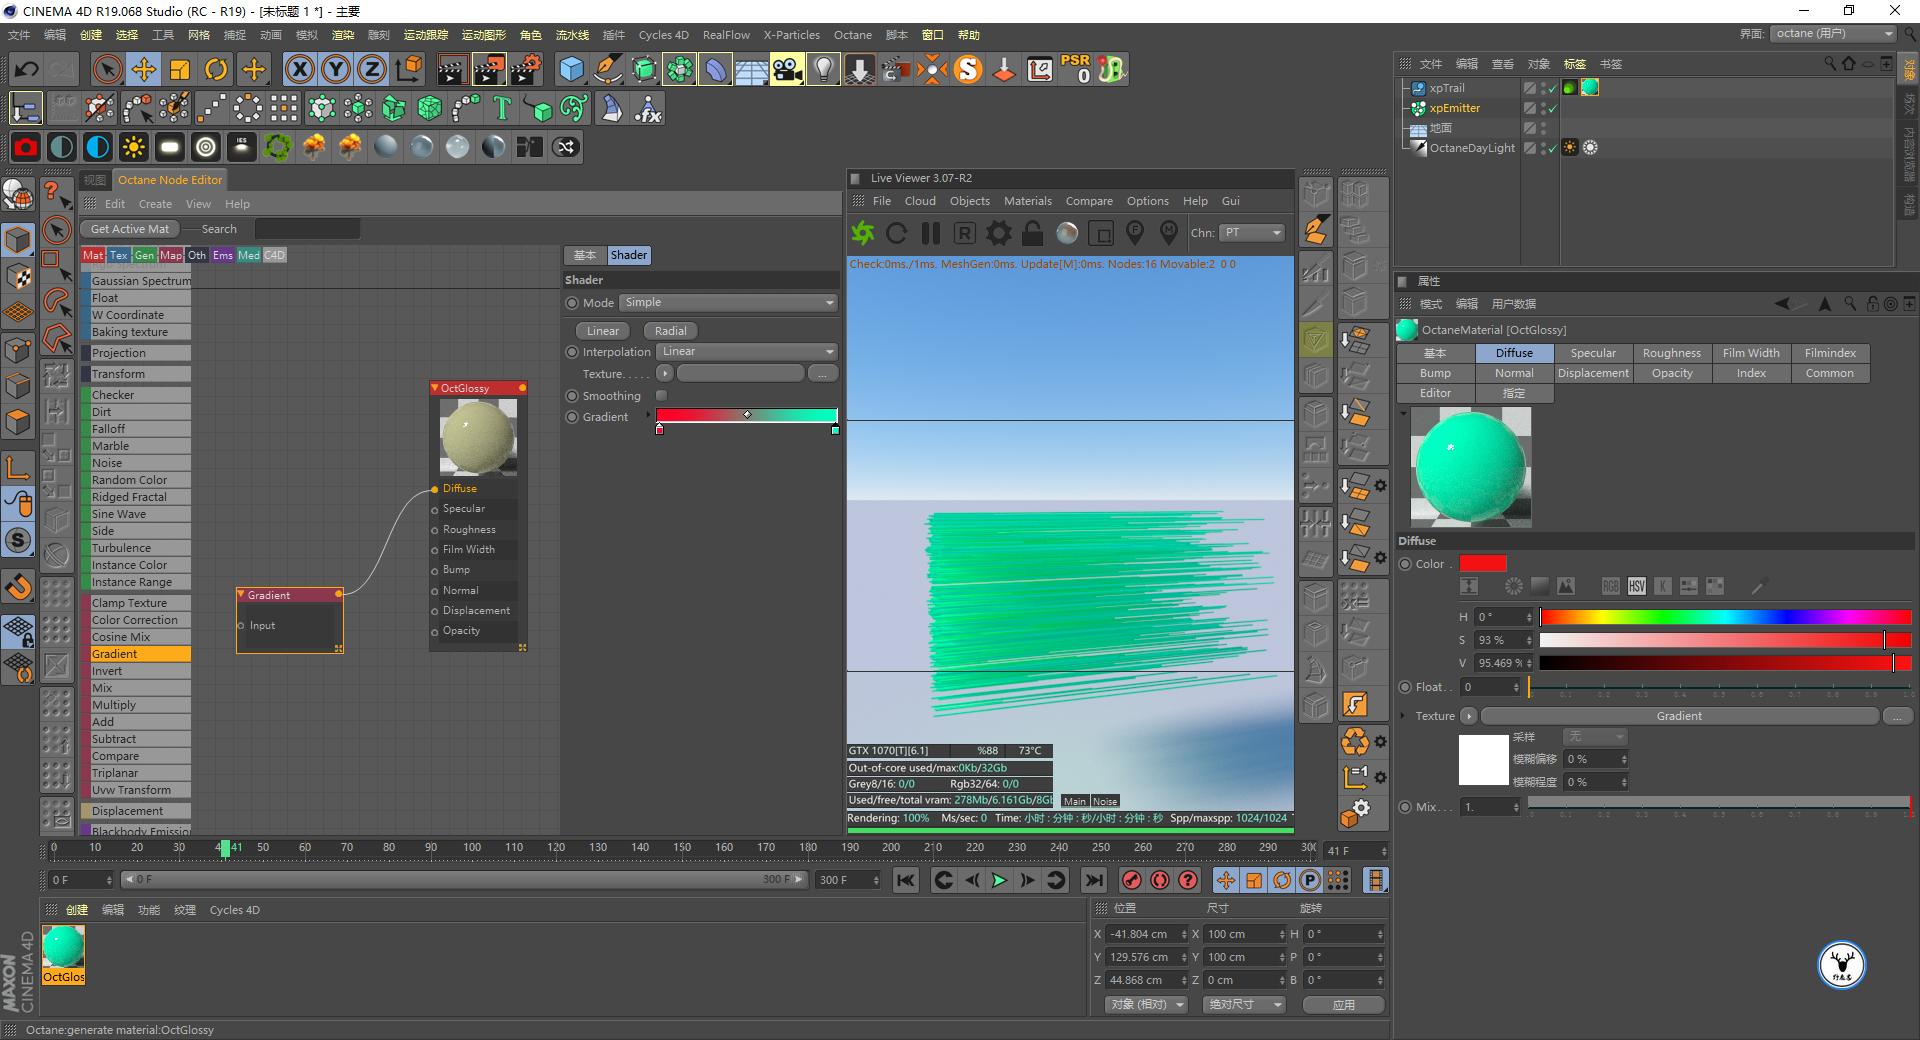Toggle xpEmitter enable checkmark in object manager
Viewport: 1920px width, 1040px height.
click(1551, 108)
